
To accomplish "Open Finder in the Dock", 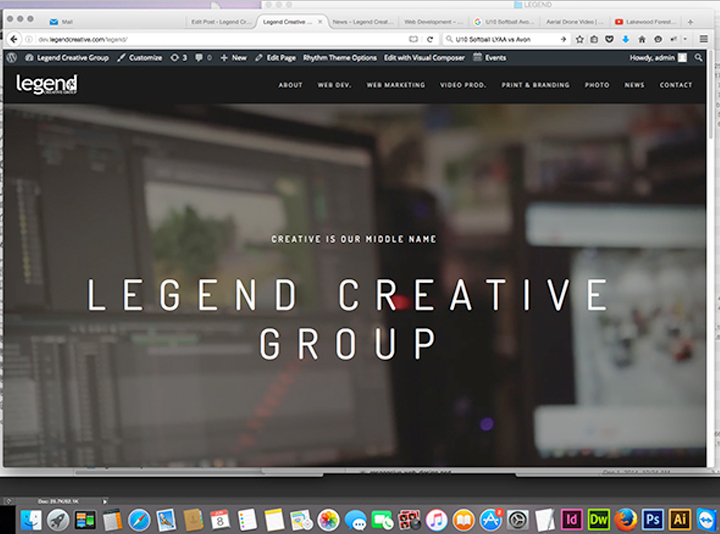I will [31, 520].
